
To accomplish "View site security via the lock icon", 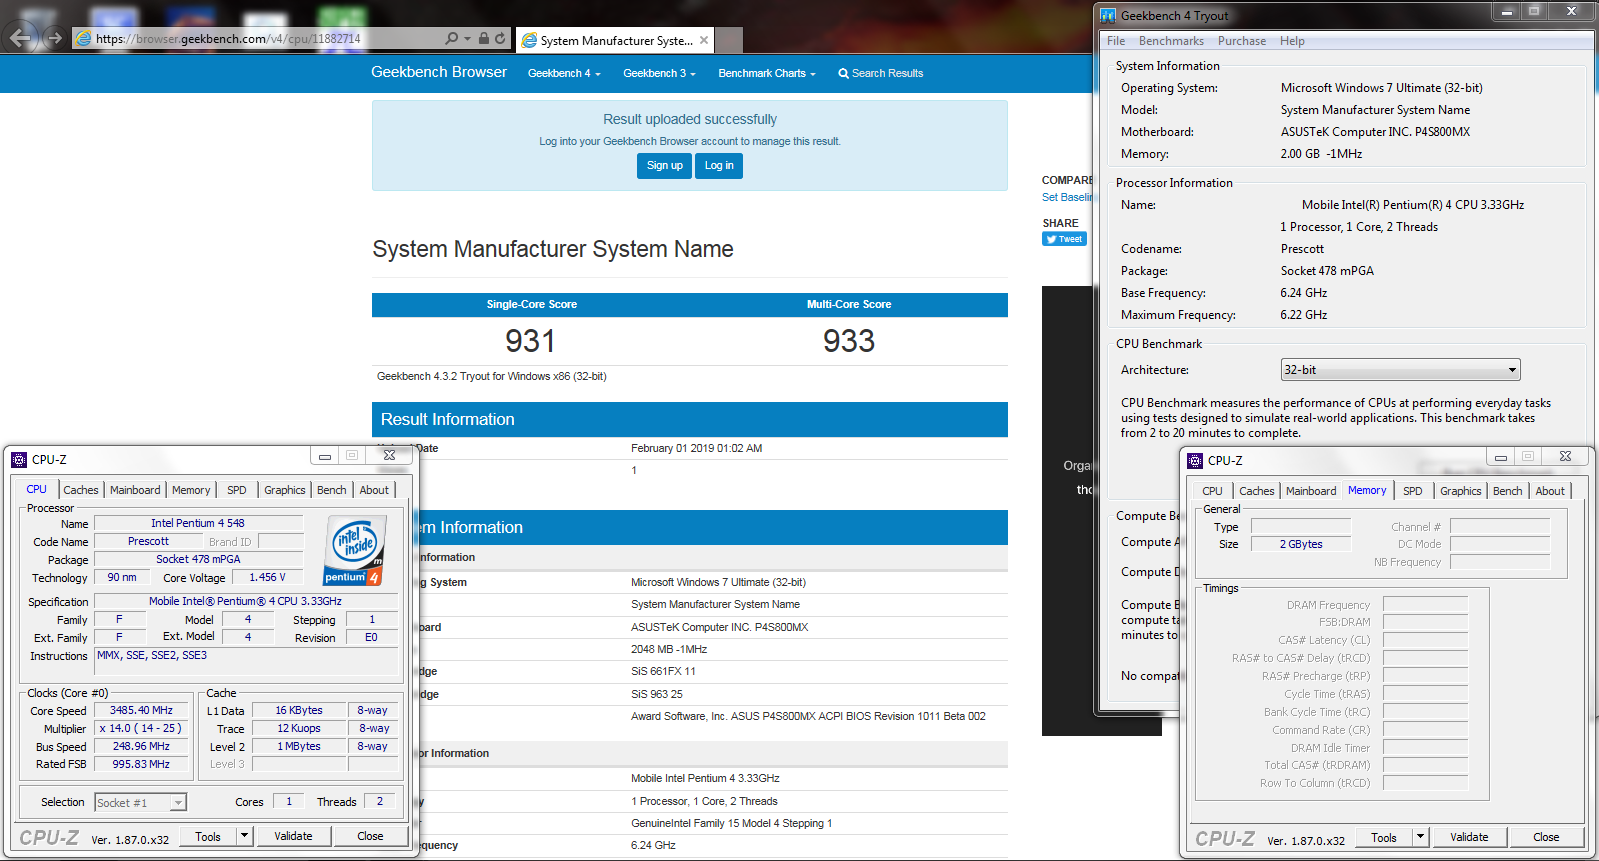I will pos(484,39).
